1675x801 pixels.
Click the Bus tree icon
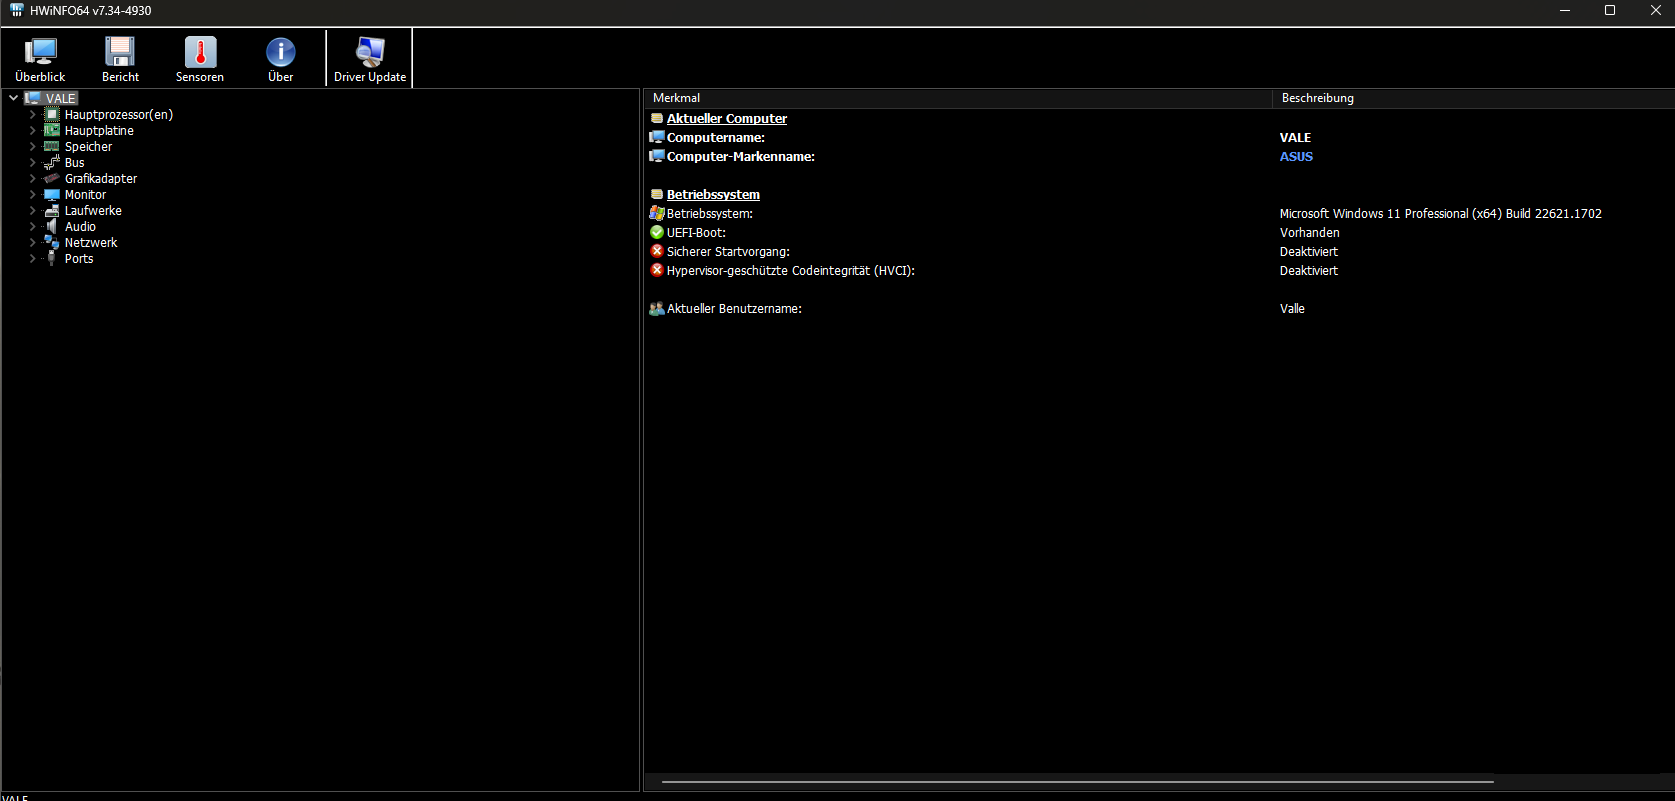[52, 162]
